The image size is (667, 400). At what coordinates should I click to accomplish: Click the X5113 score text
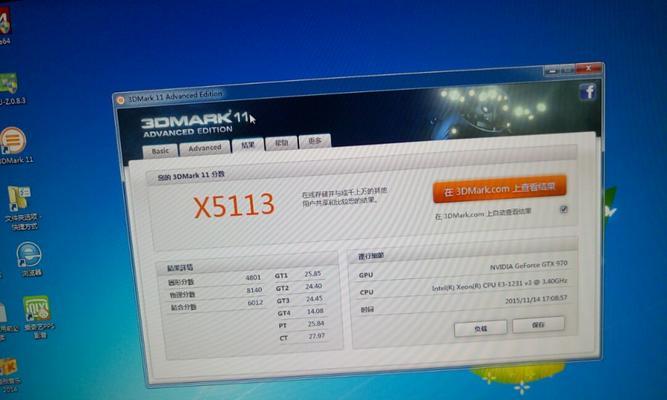(x=234, y=206)
